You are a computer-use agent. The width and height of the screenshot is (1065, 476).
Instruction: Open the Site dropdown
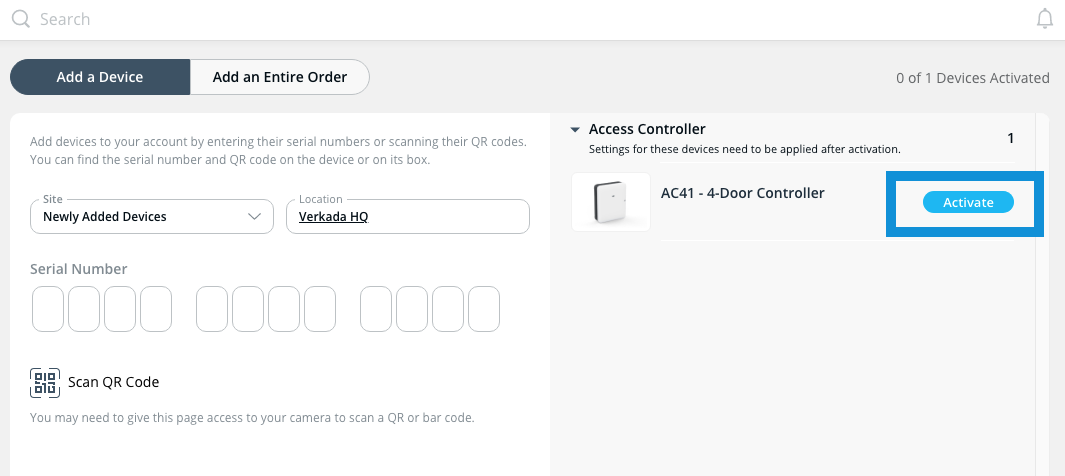coord(151,216)
